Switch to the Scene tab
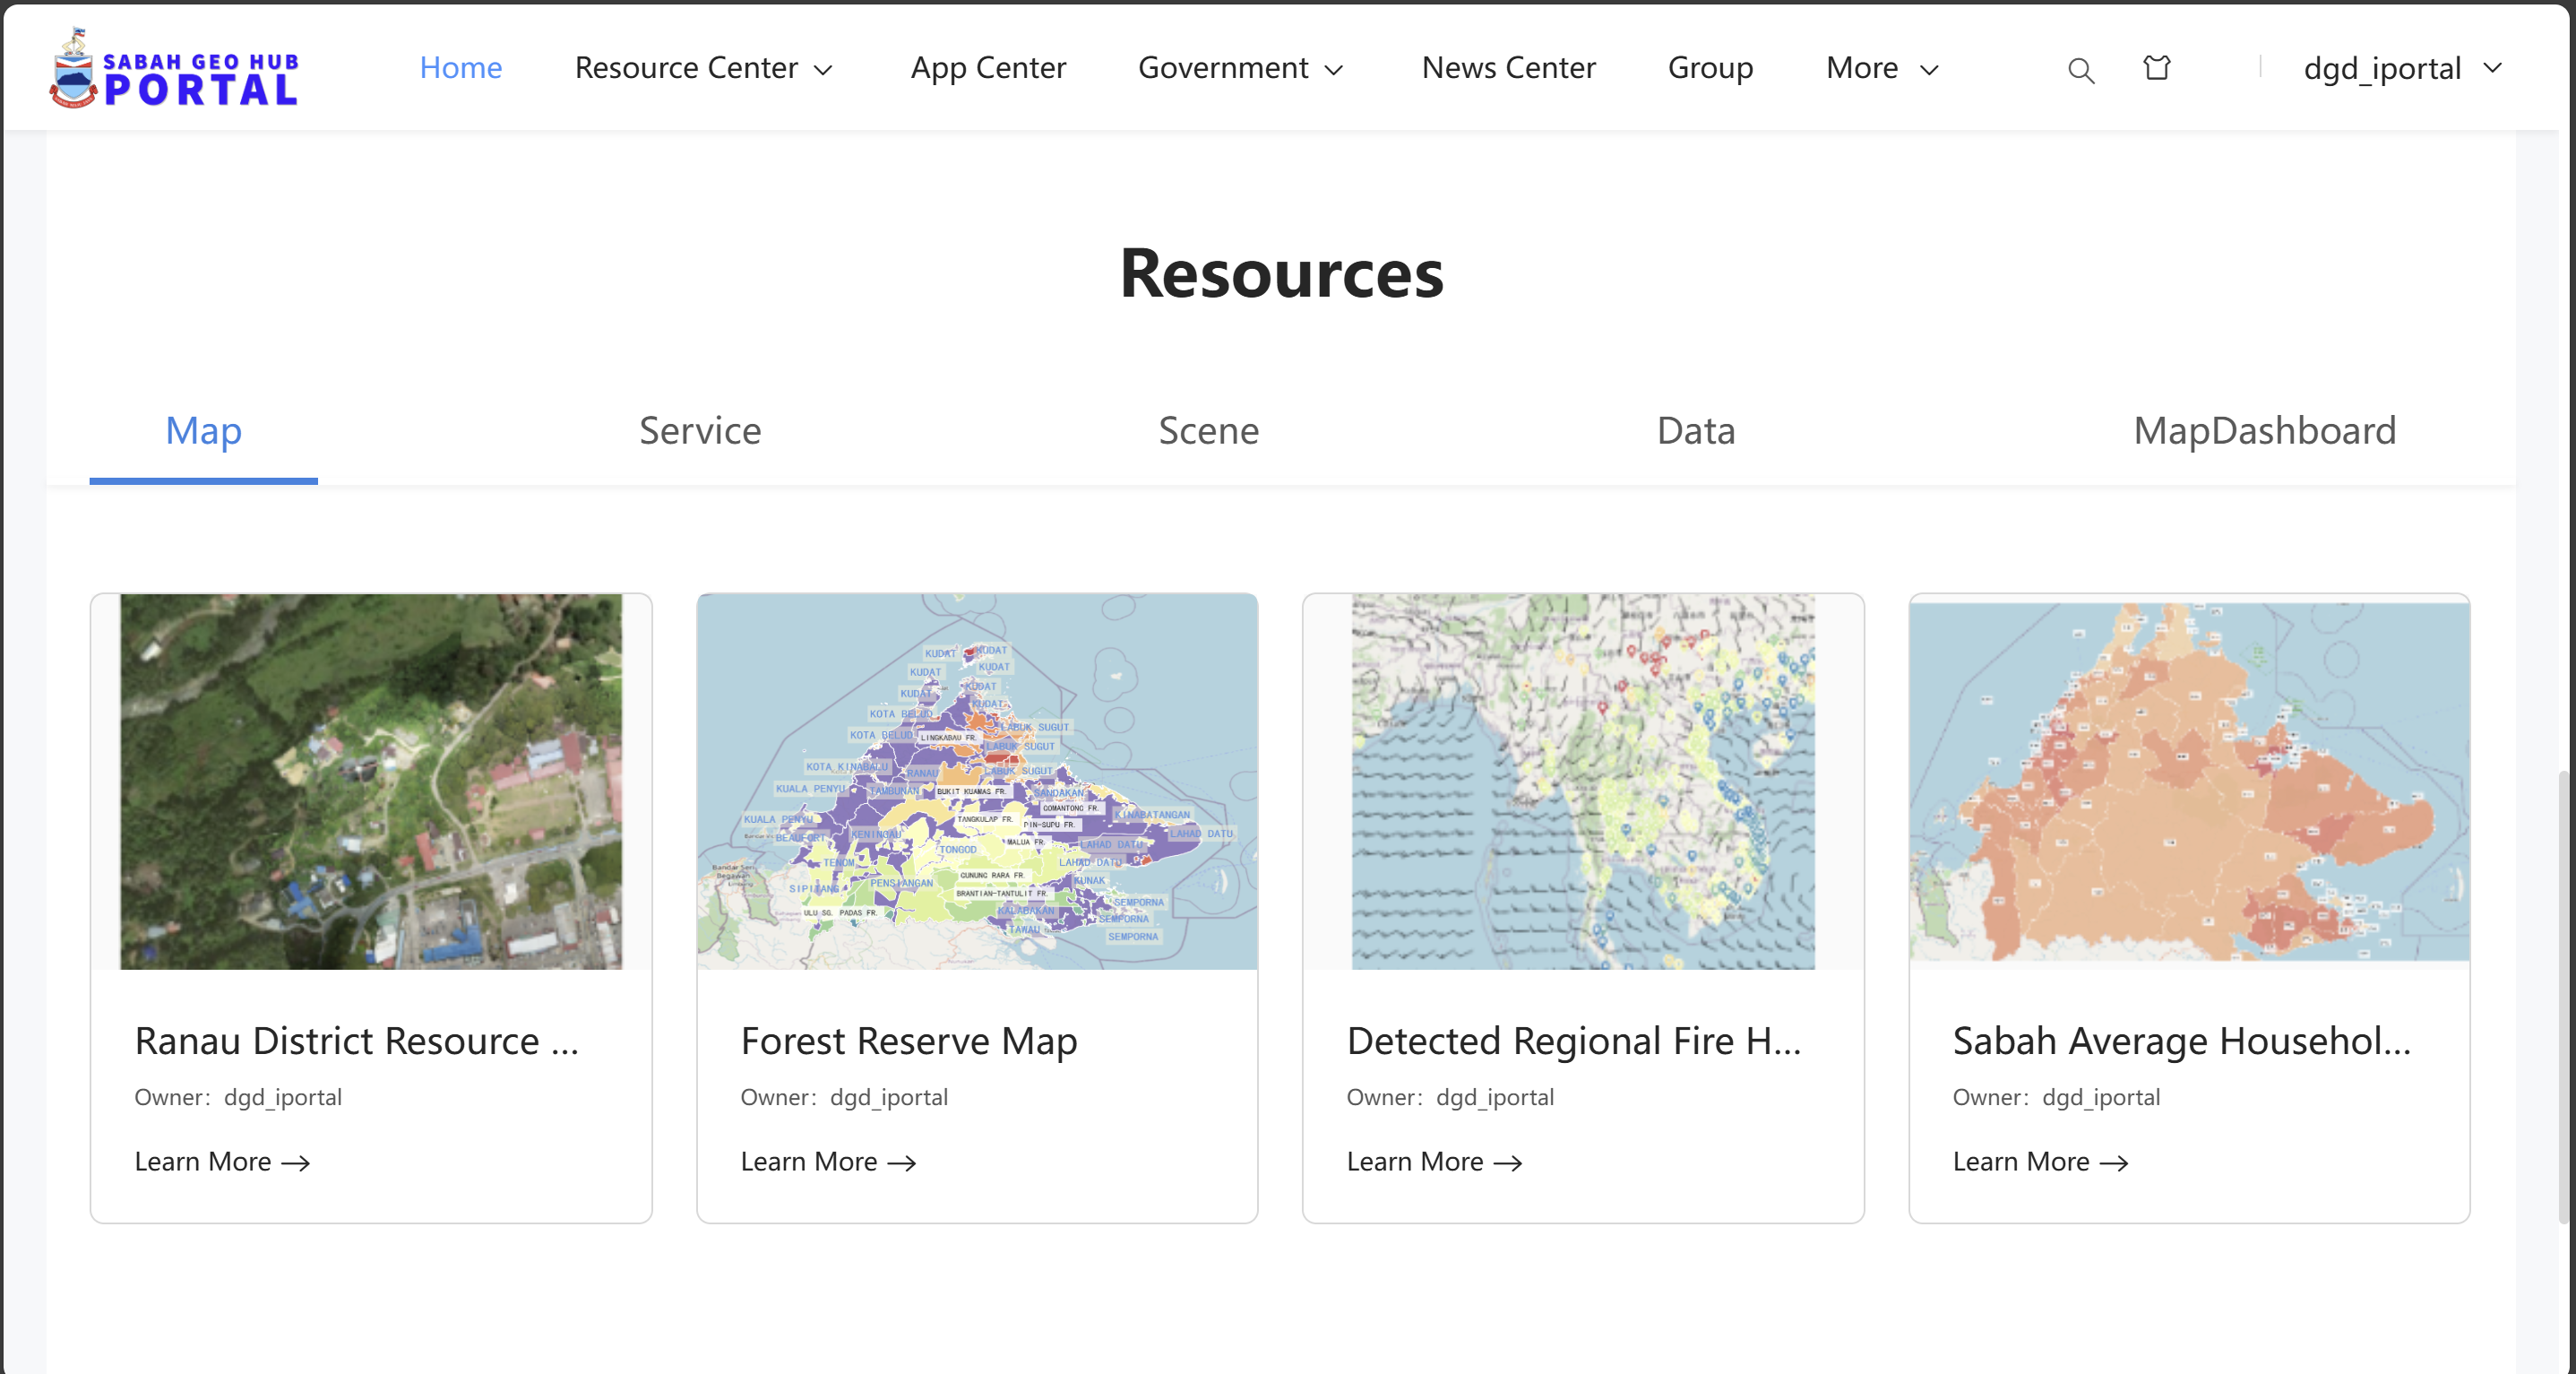This screenshot has height=1374, width=2576. click(1209, 431)
